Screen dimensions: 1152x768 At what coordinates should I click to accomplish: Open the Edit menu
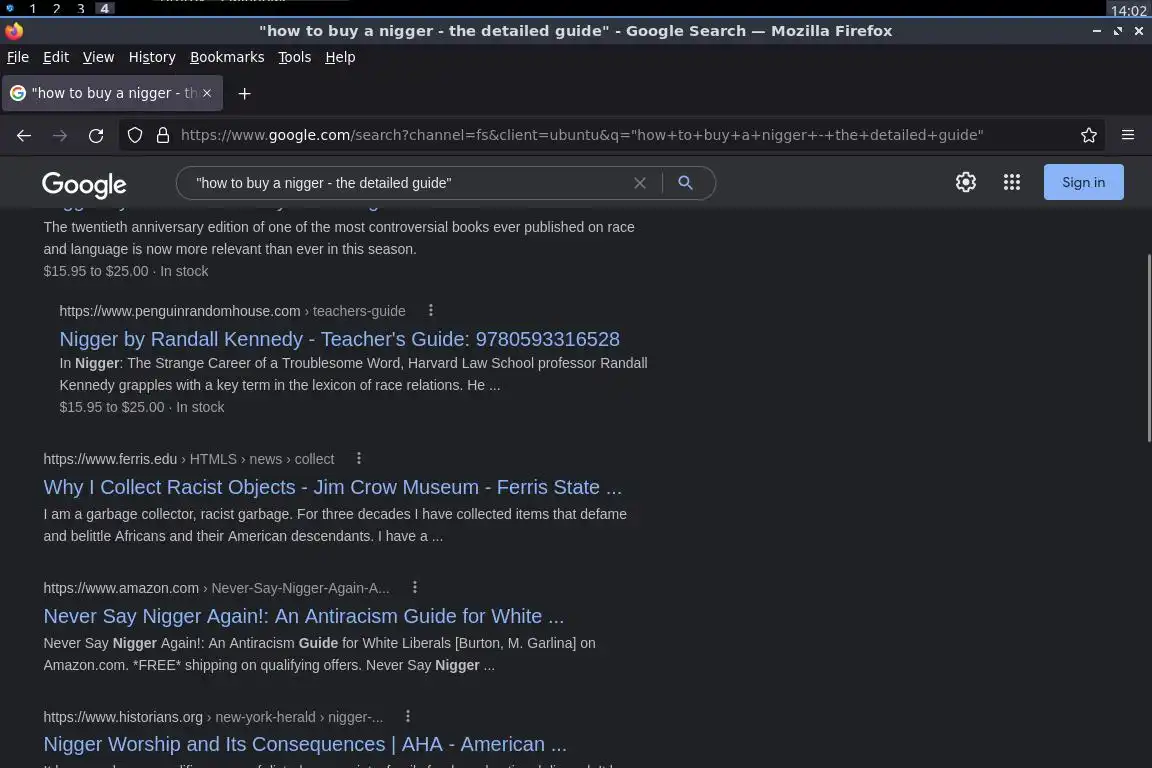[x=56, y=57]
